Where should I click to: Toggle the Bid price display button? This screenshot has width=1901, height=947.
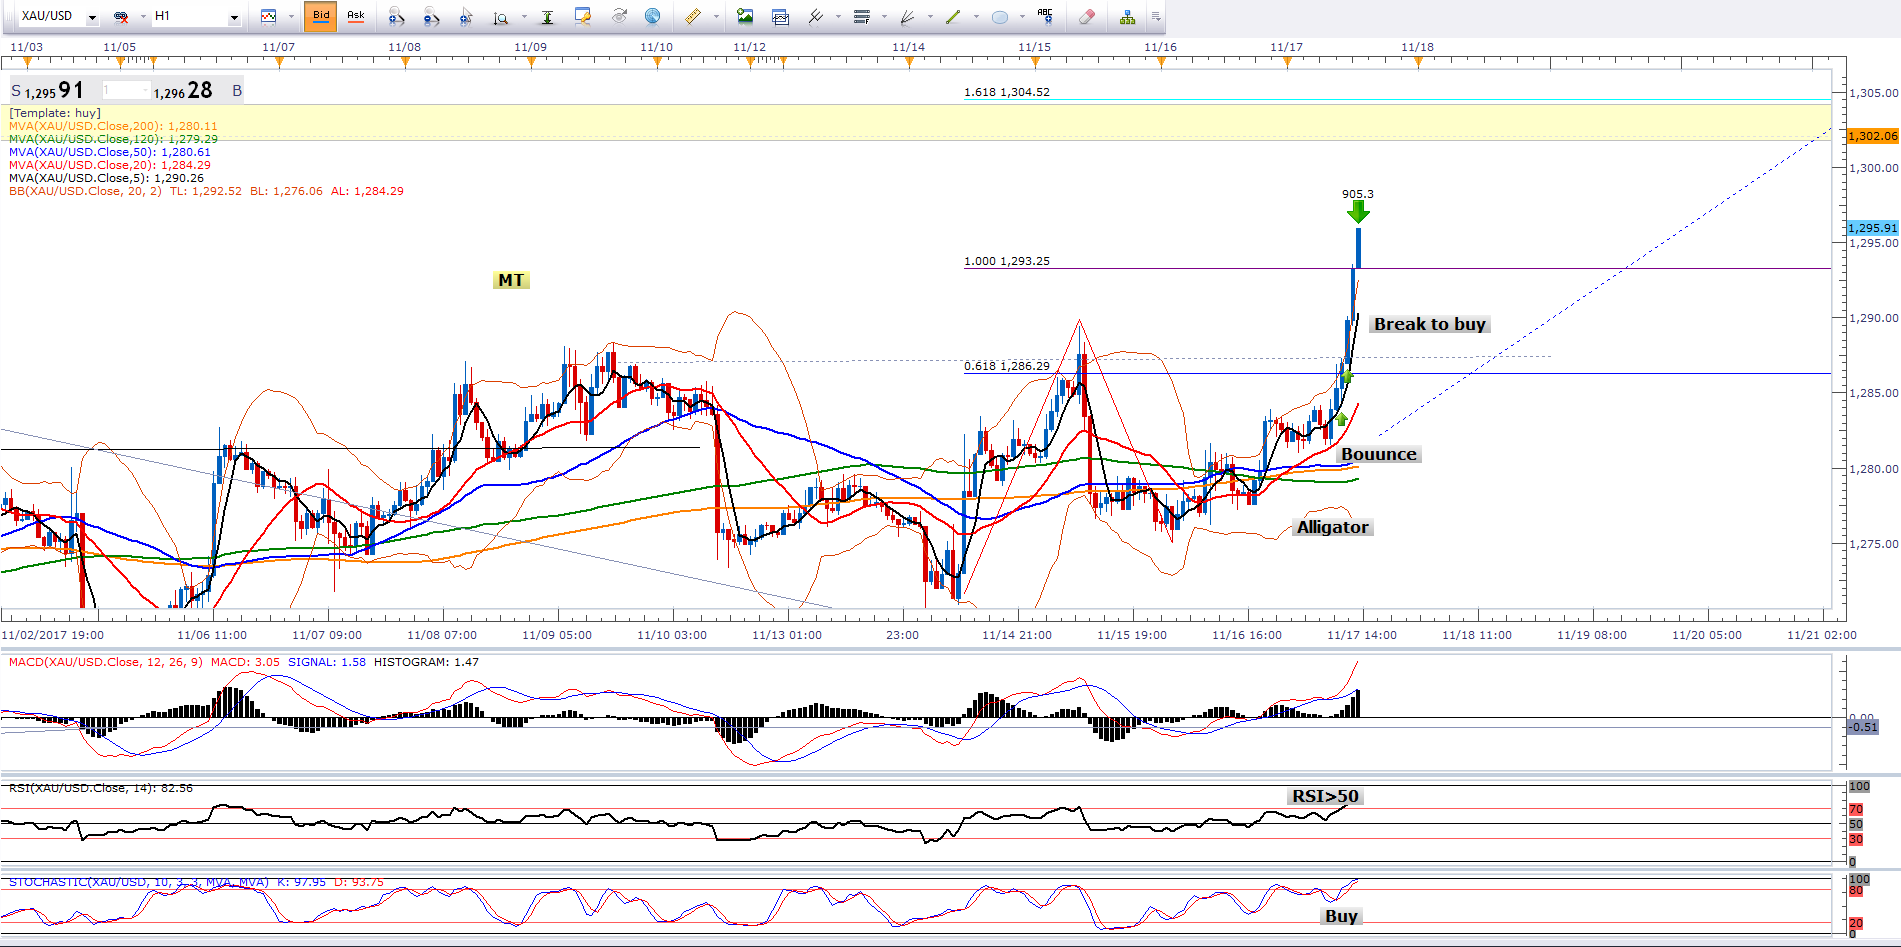click(321, 16)
